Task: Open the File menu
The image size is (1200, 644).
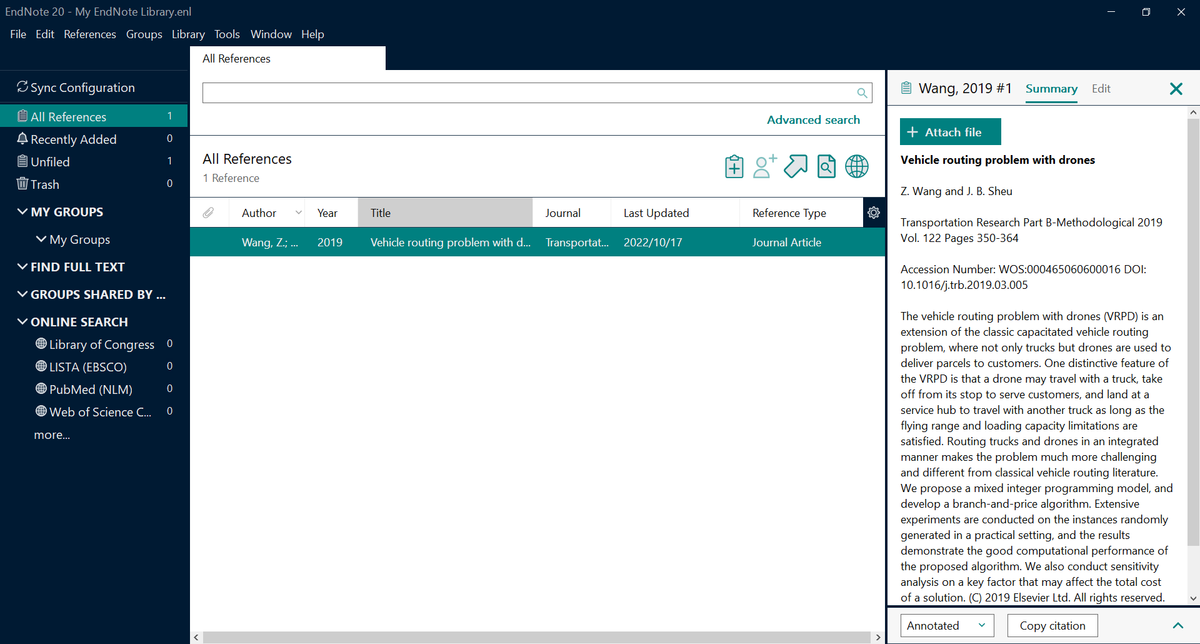Action: 18,34
